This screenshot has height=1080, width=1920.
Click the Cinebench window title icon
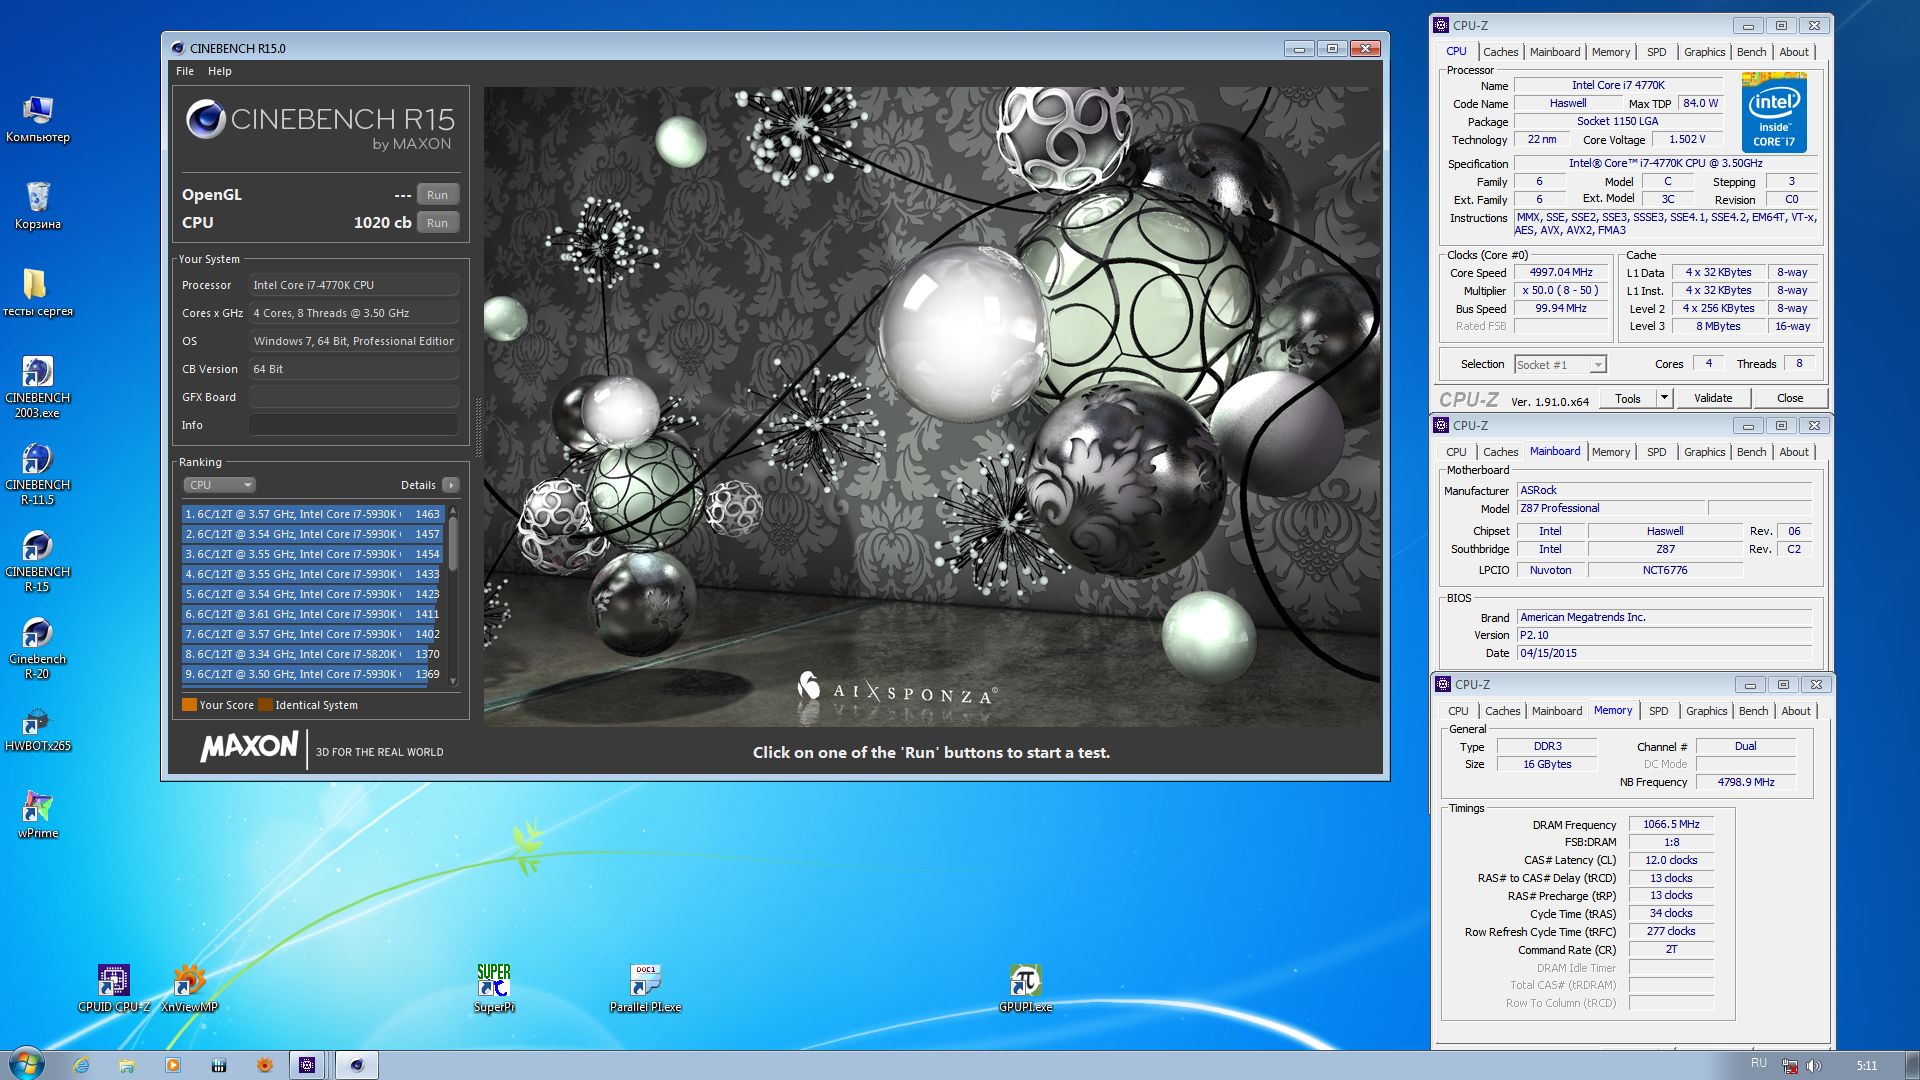point(177,48)
